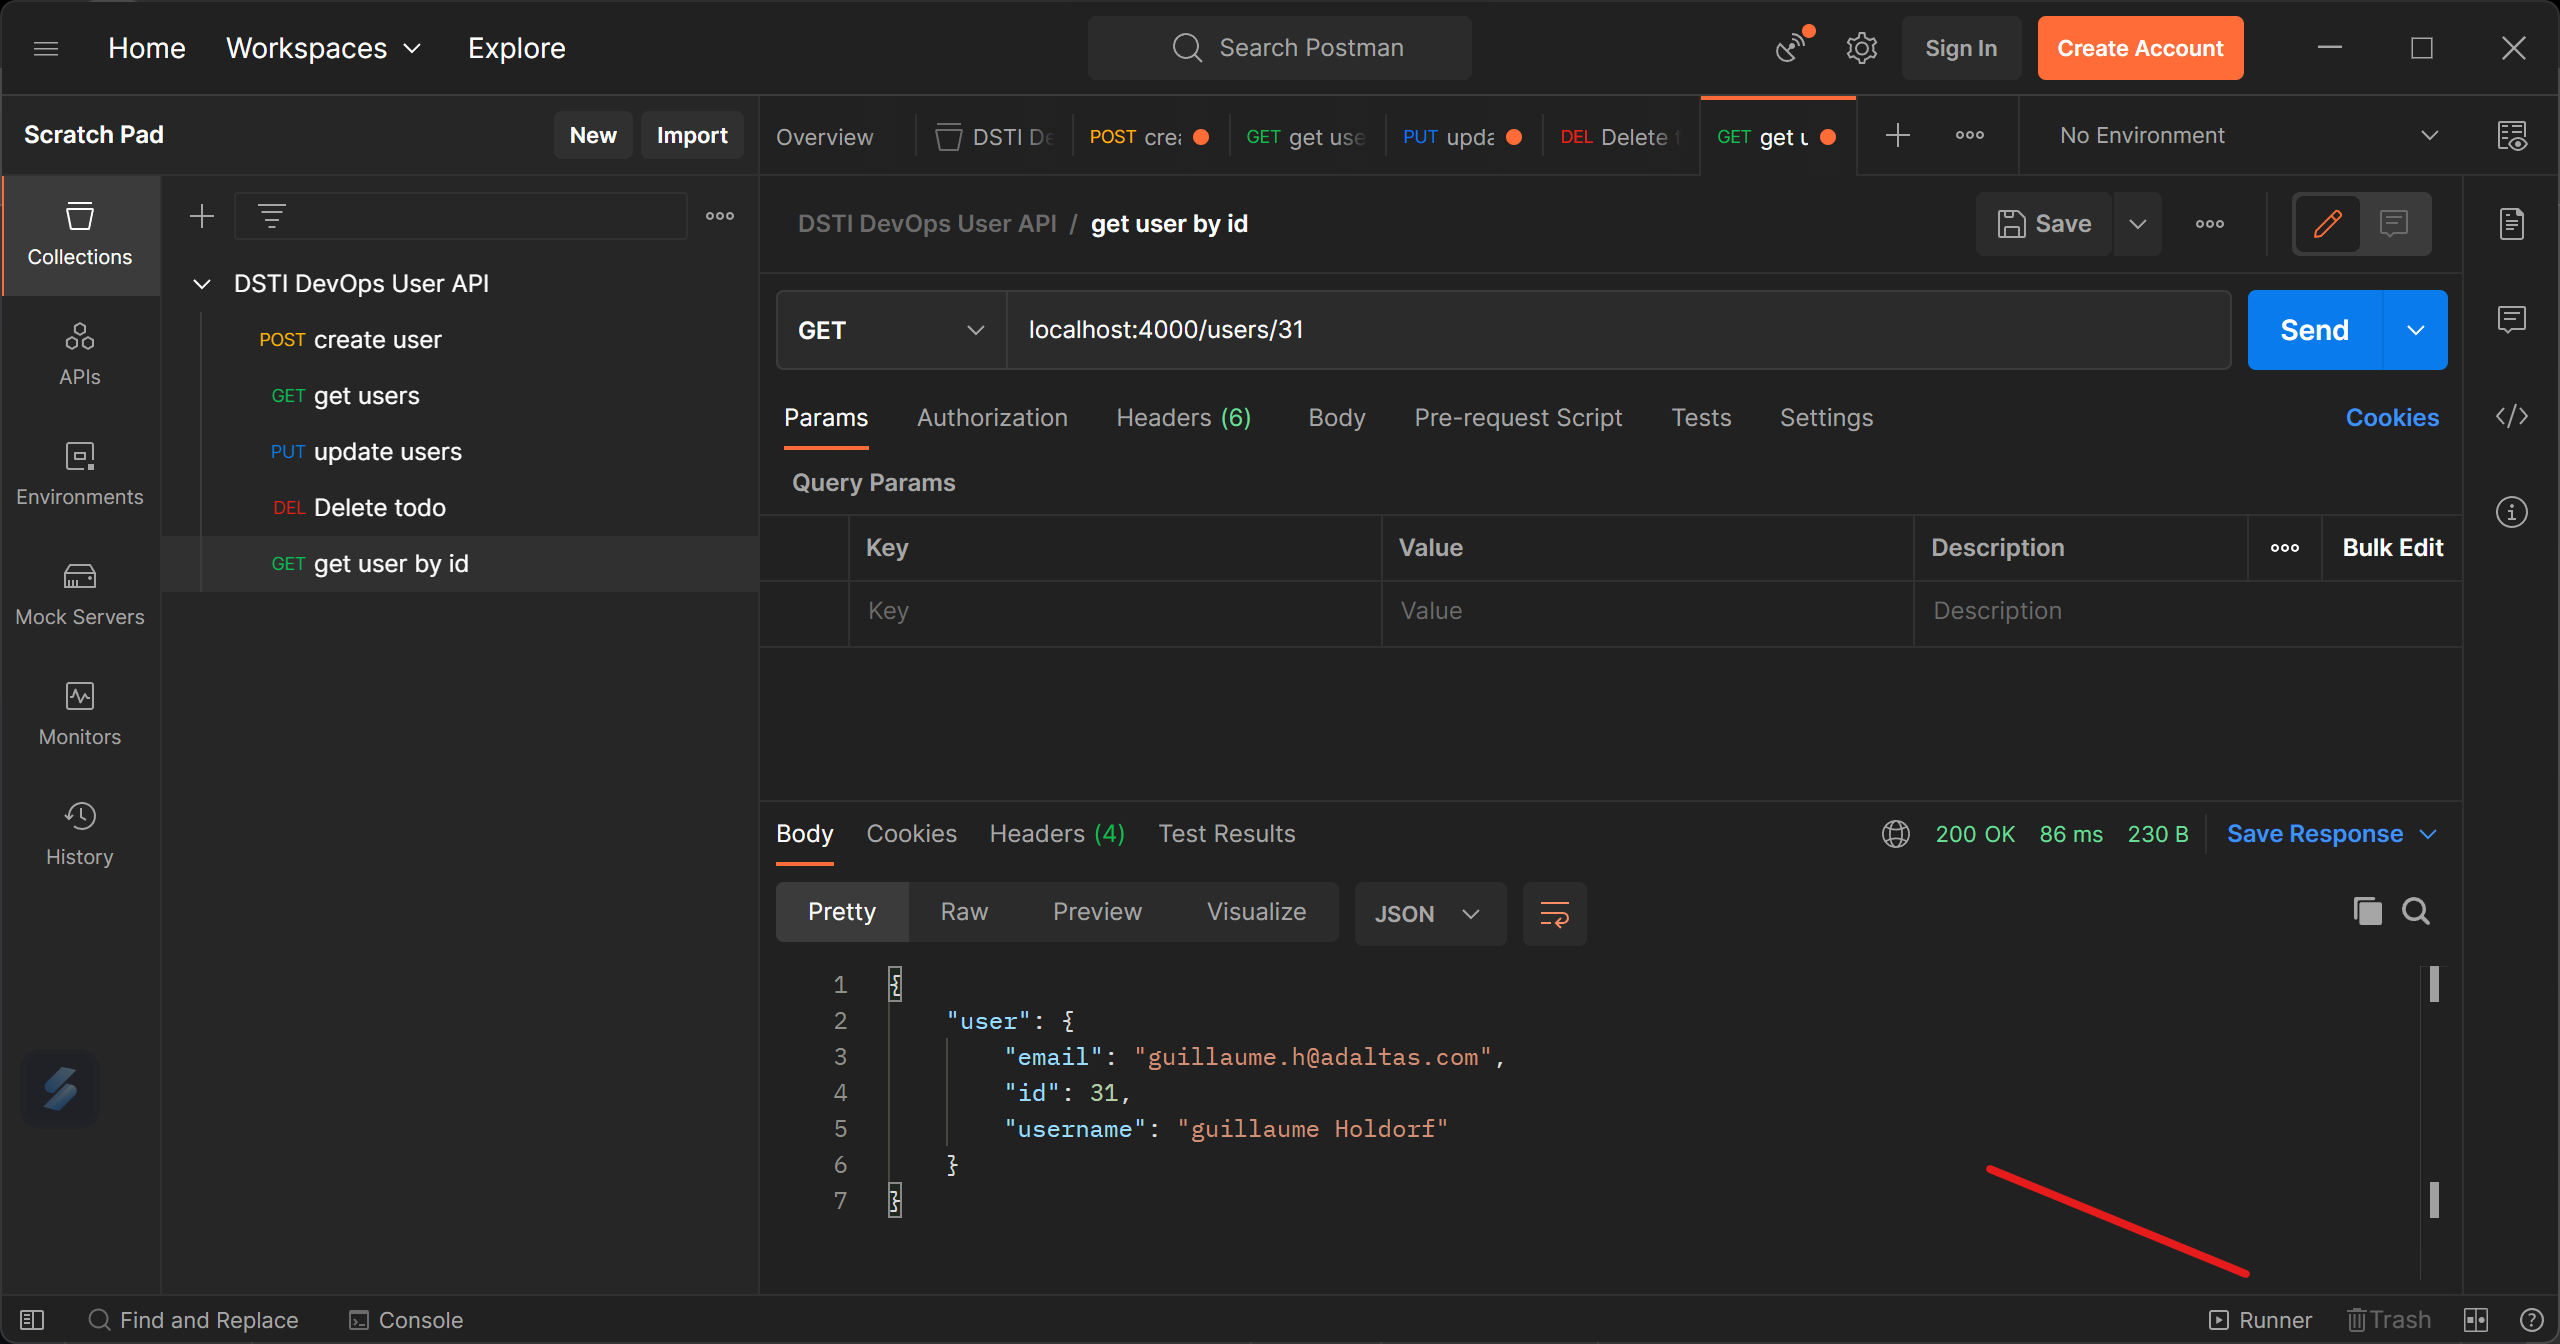Open the hamburger menu
Image resolution: width=2560 pixels, height=1344 pixels.
46,48
